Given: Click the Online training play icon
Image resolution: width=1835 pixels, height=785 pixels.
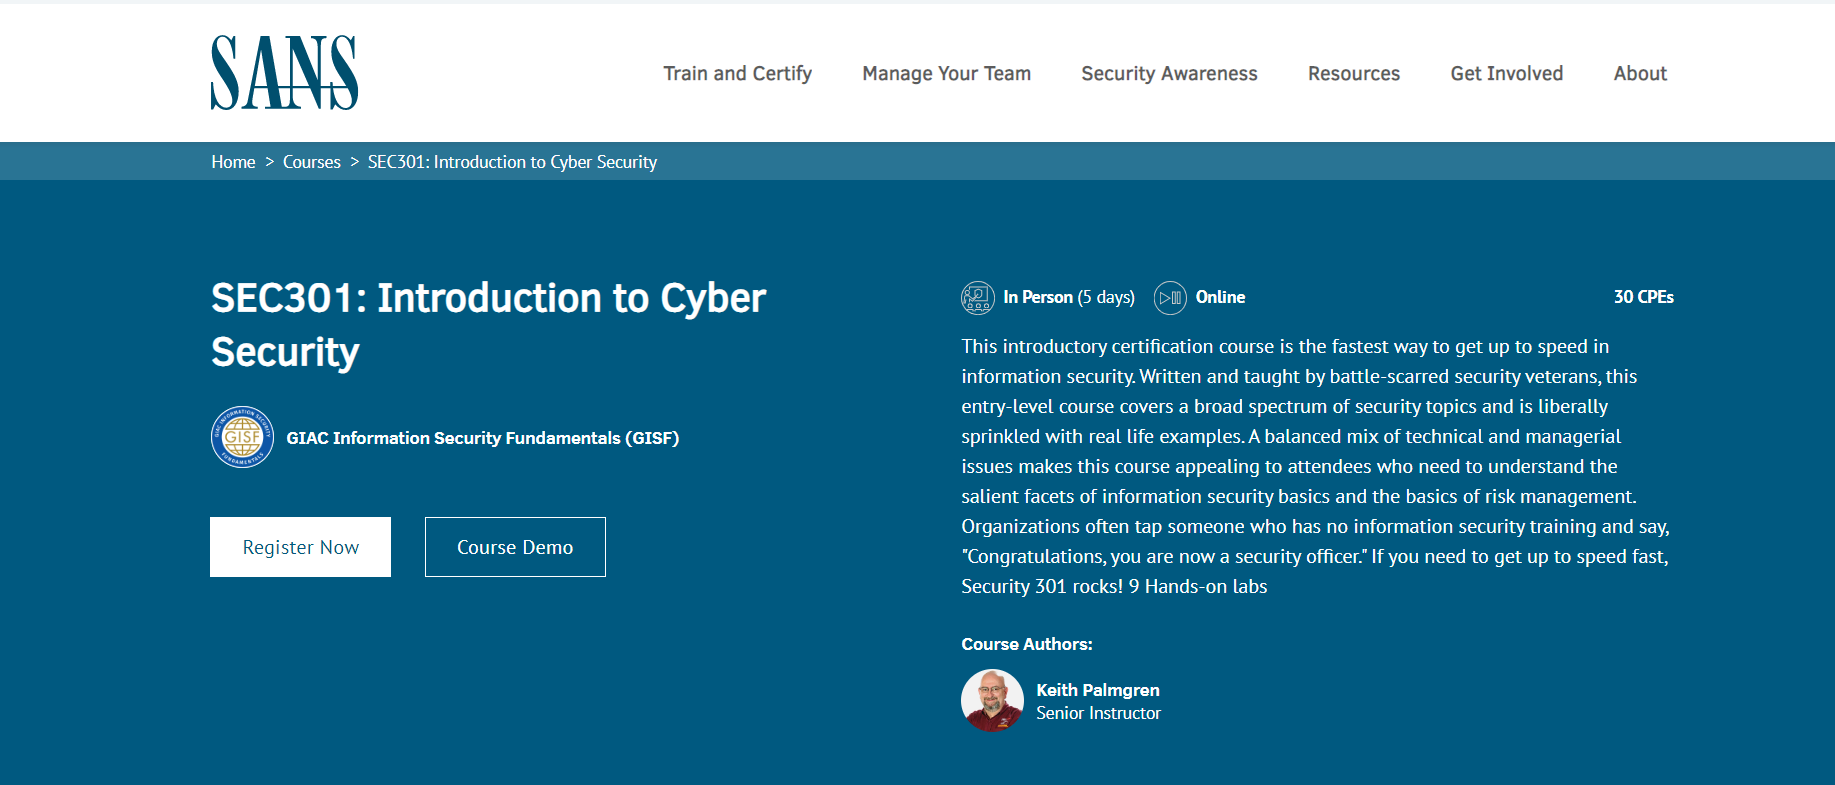Looking at the screenshot, I should click(1170, 297).
